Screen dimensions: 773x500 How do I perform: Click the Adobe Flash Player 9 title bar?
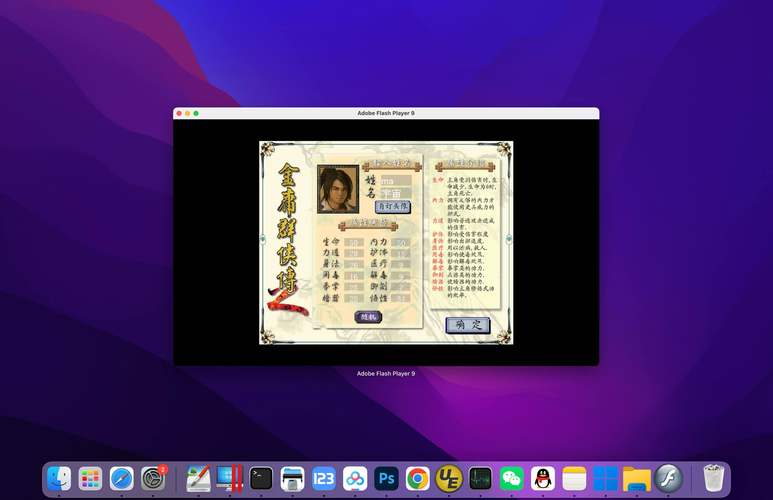pos(386,113)
